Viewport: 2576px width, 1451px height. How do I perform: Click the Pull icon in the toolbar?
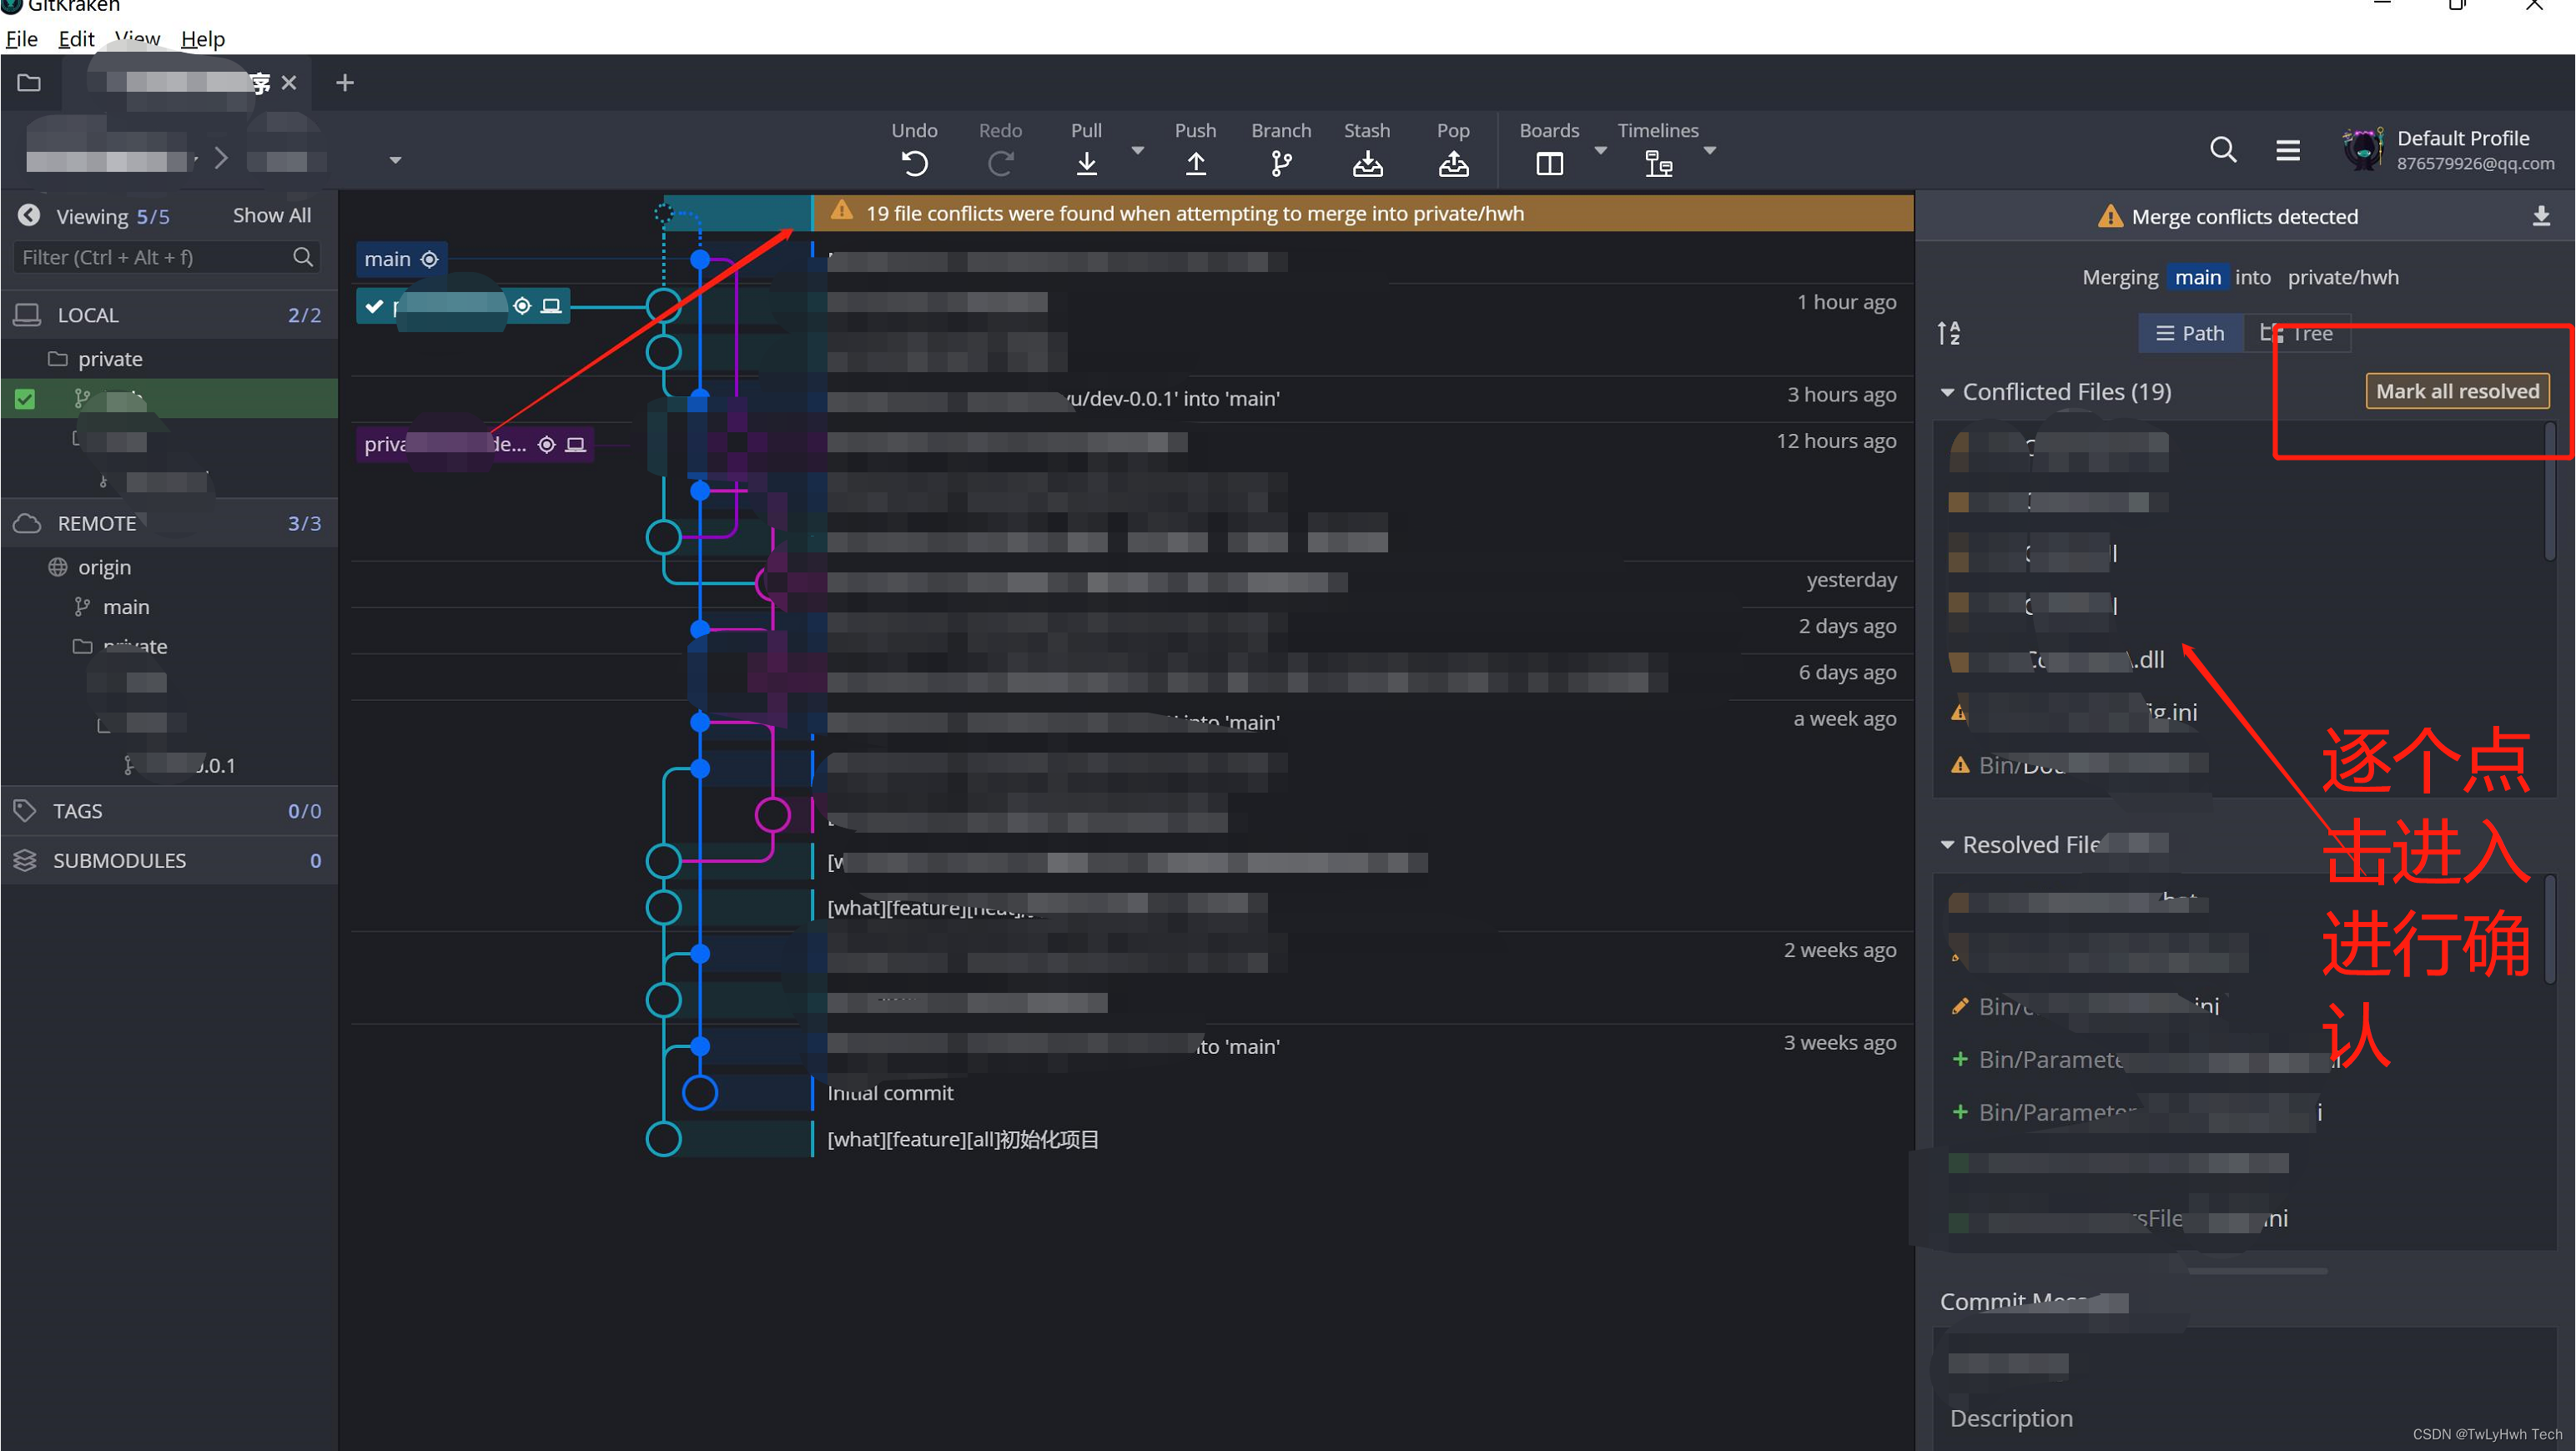point(1086,162)
